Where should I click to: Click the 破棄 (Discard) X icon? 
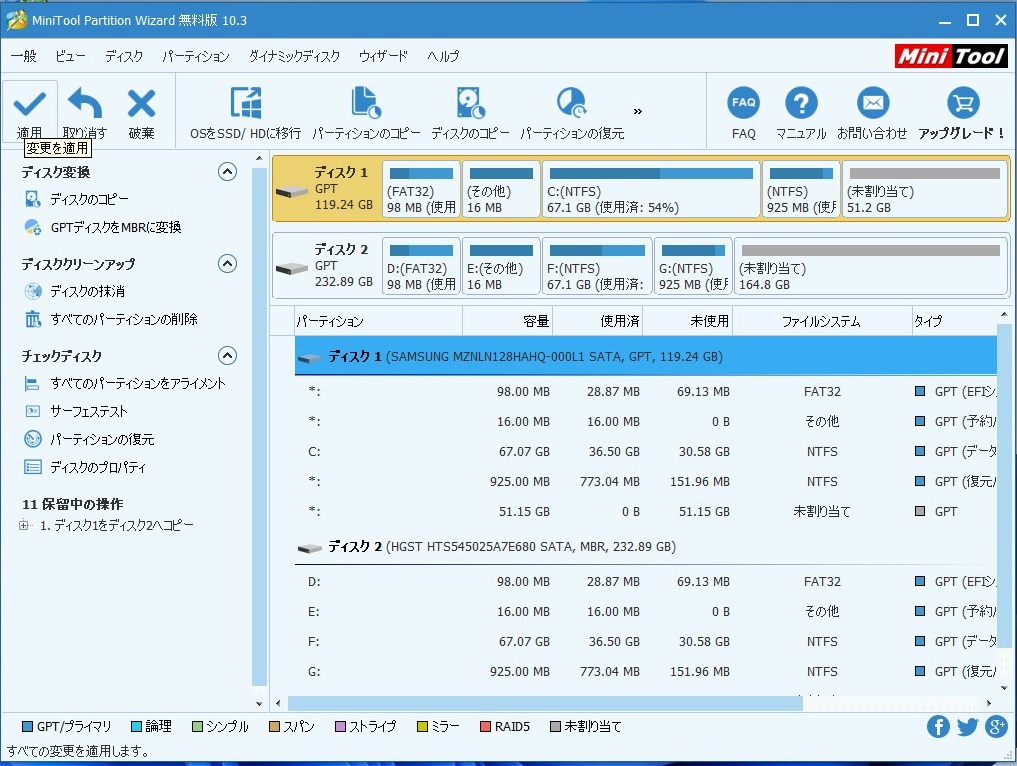click(141, 103)
